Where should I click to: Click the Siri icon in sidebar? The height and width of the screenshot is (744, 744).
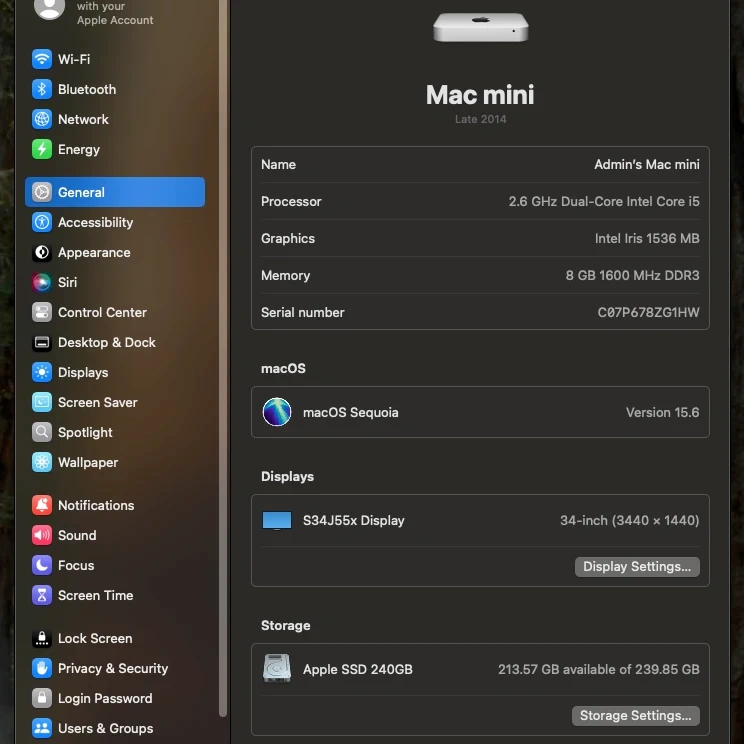41,282
